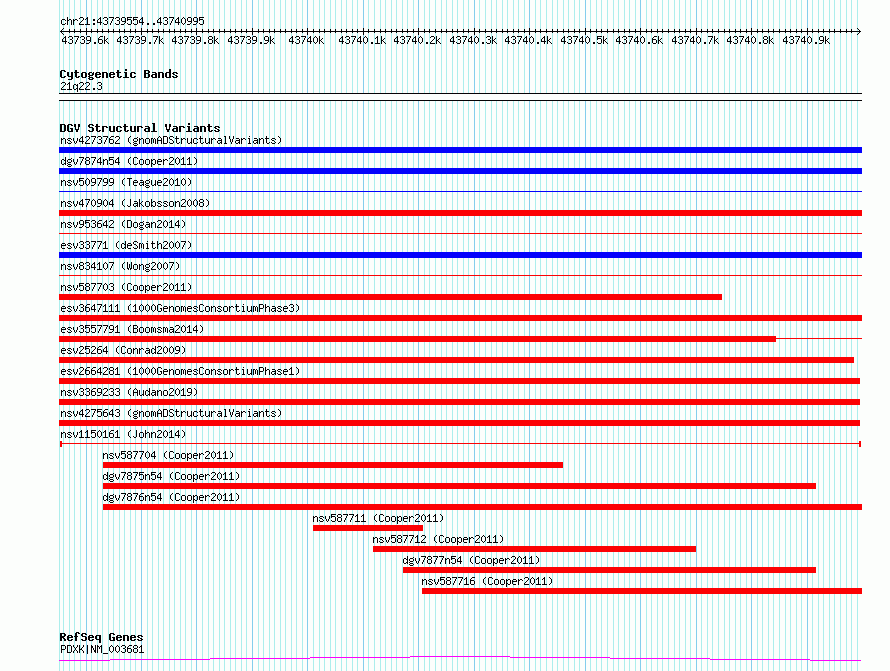
Task: Click the nsv4273762 gnomAD variant label
Action: (x=171, y=140)
